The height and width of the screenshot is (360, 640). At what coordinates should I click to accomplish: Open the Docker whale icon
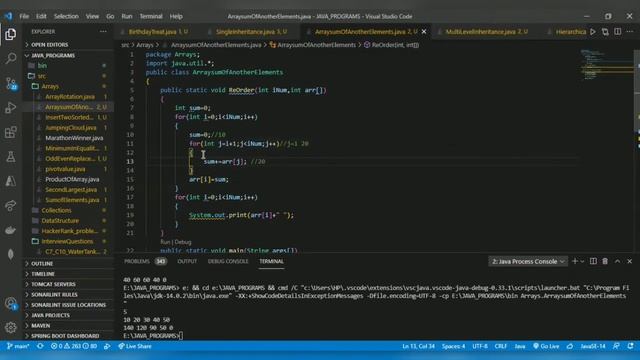click(x=11, y=230)
